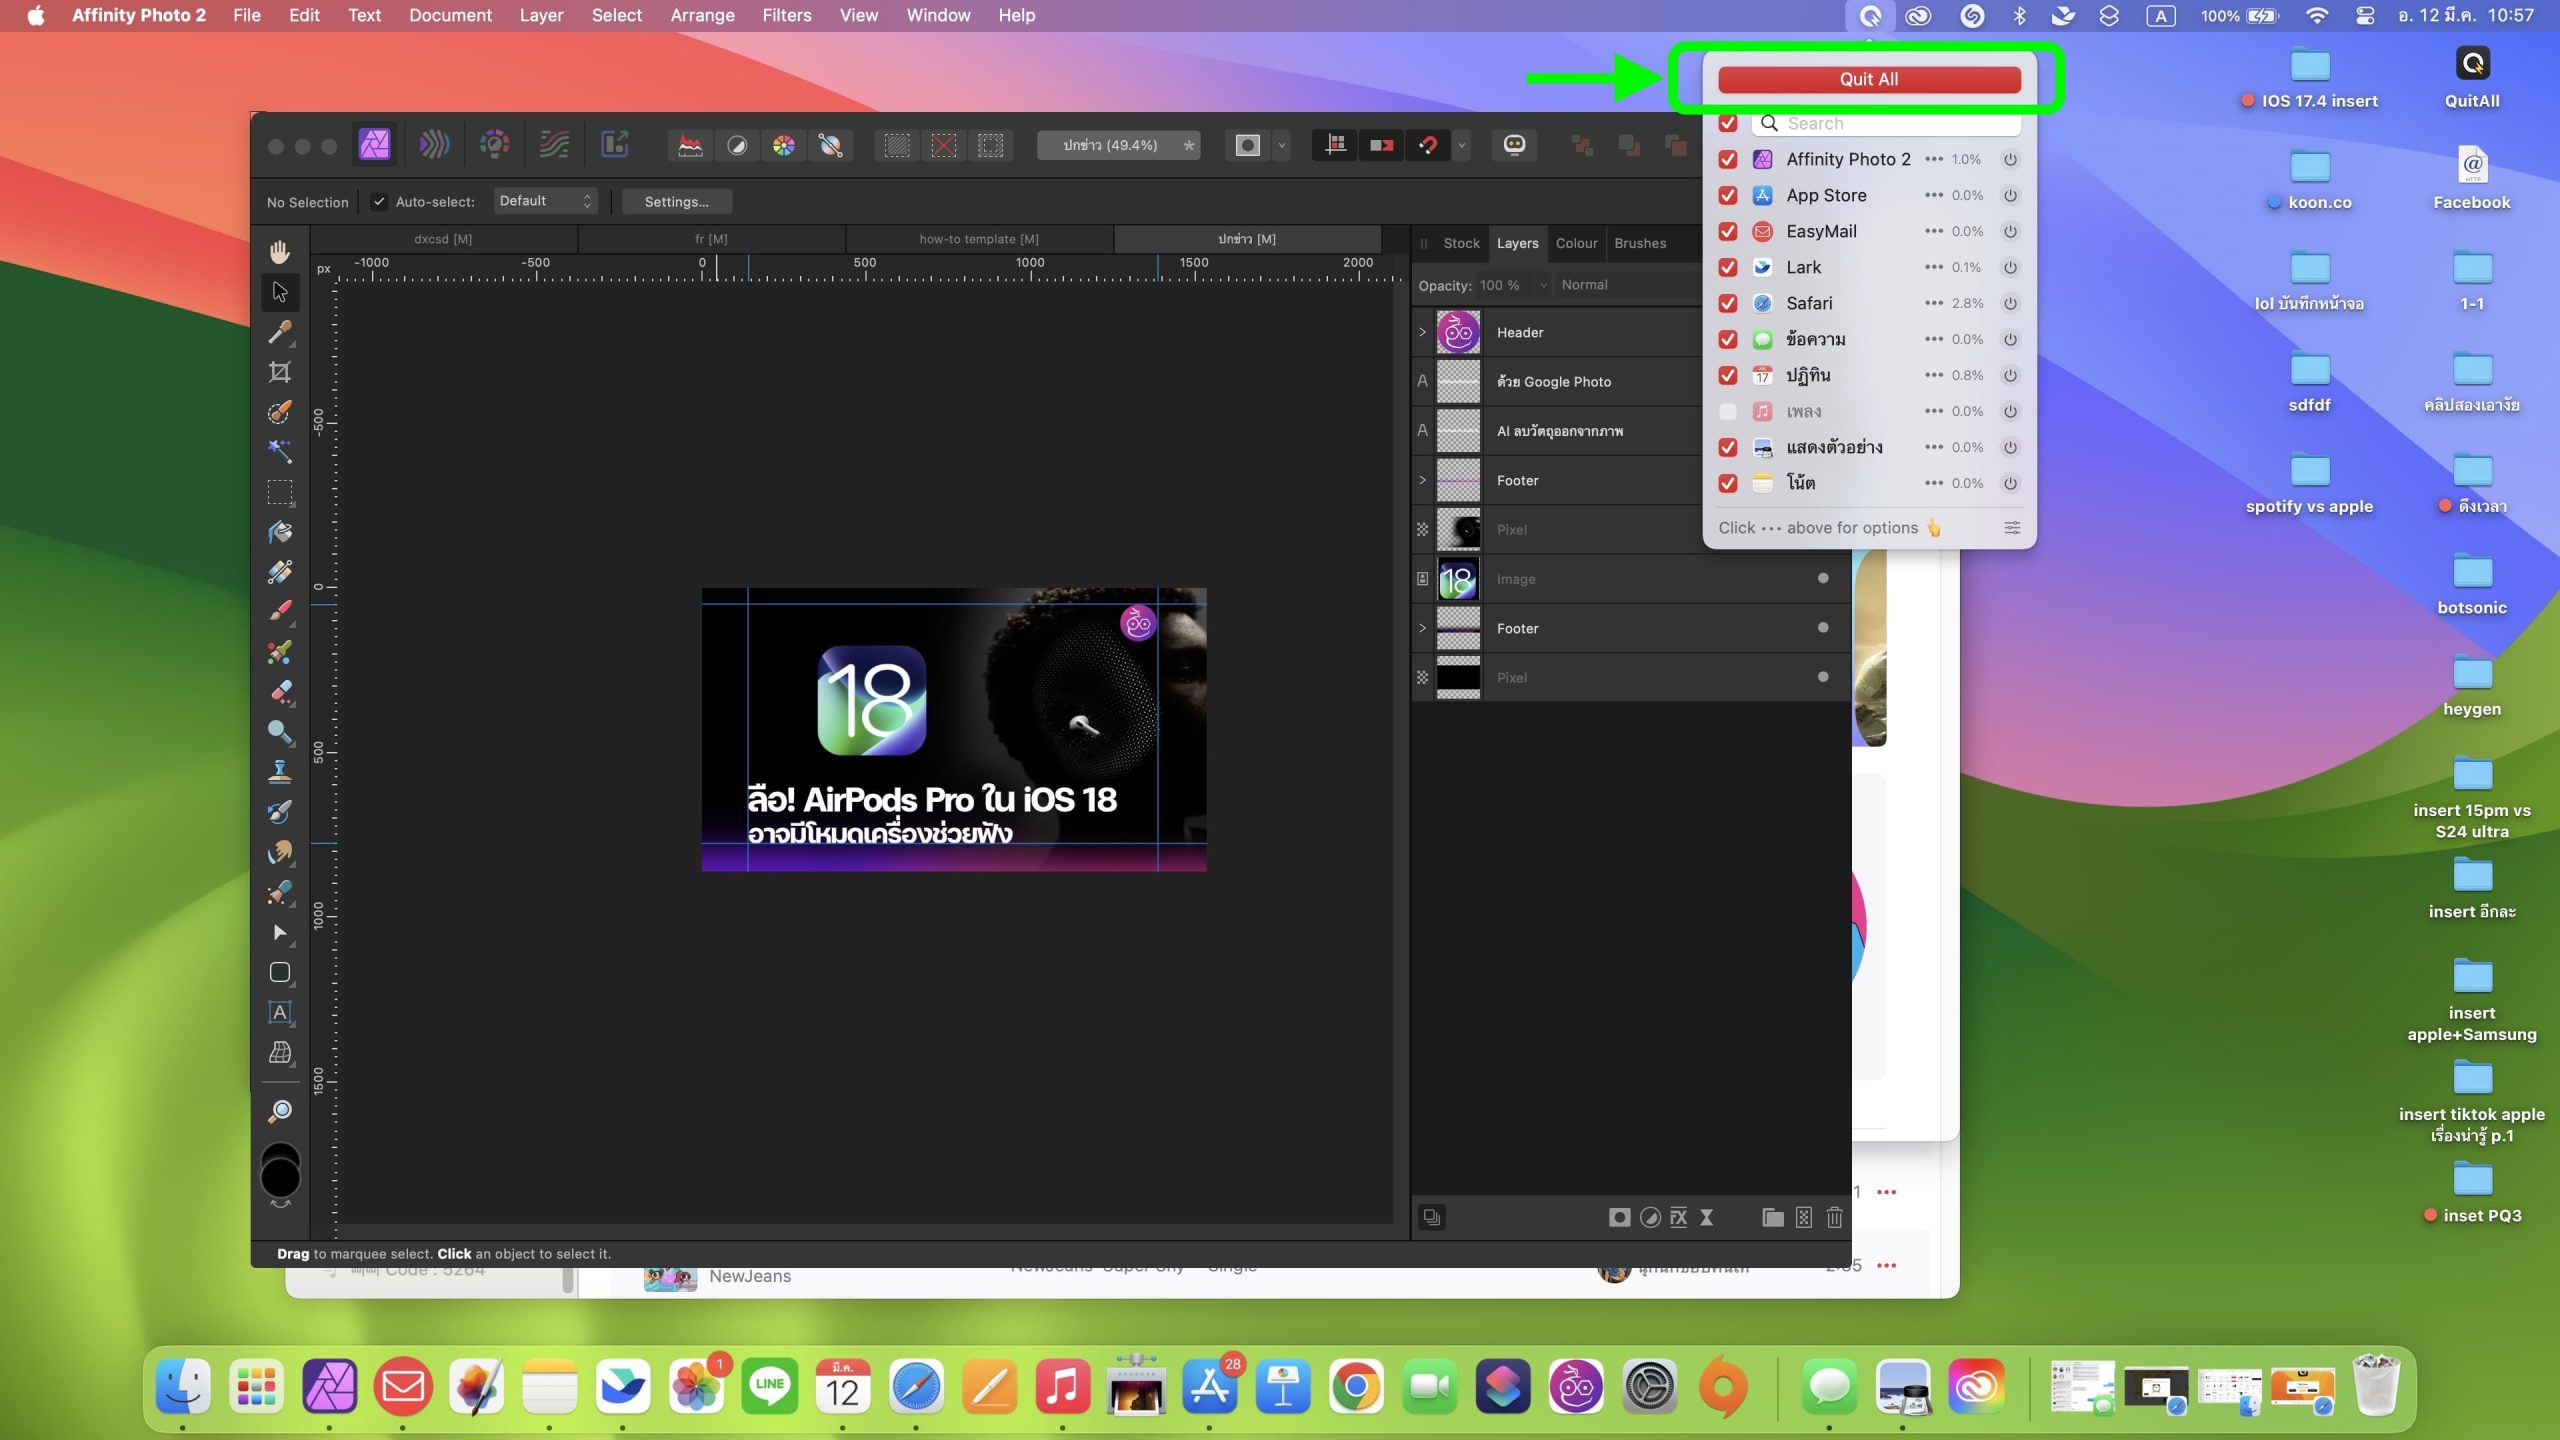Click the Delete Layer trash icon

click(1834, 1217)
